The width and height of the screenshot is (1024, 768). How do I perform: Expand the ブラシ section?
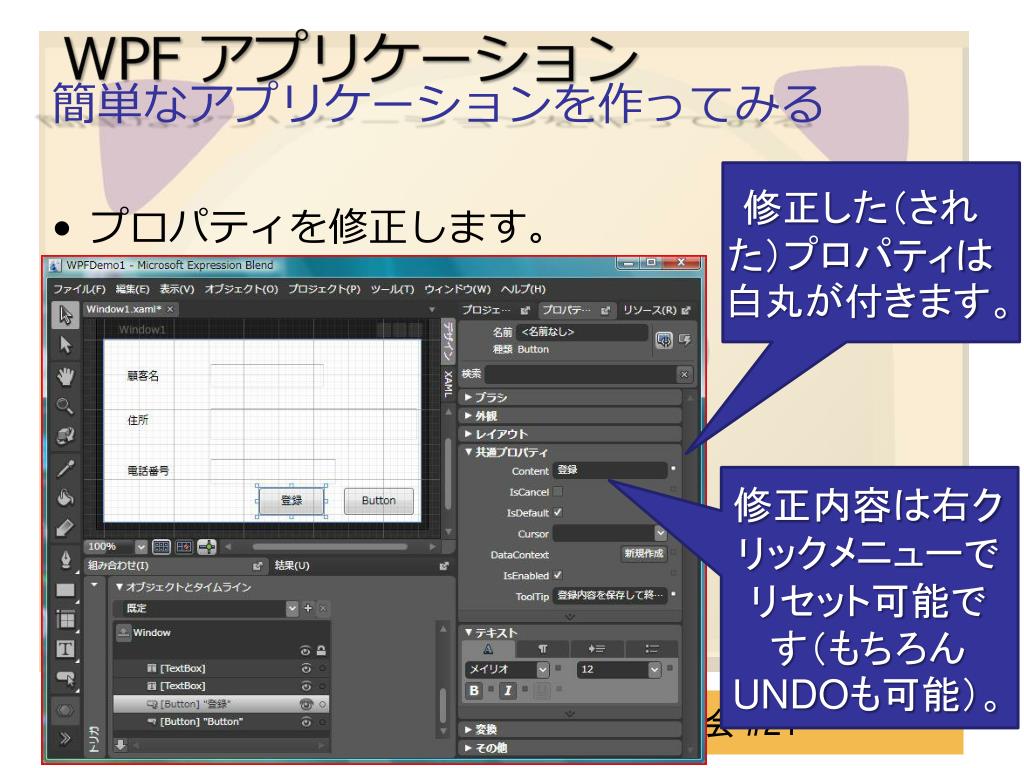468,397
